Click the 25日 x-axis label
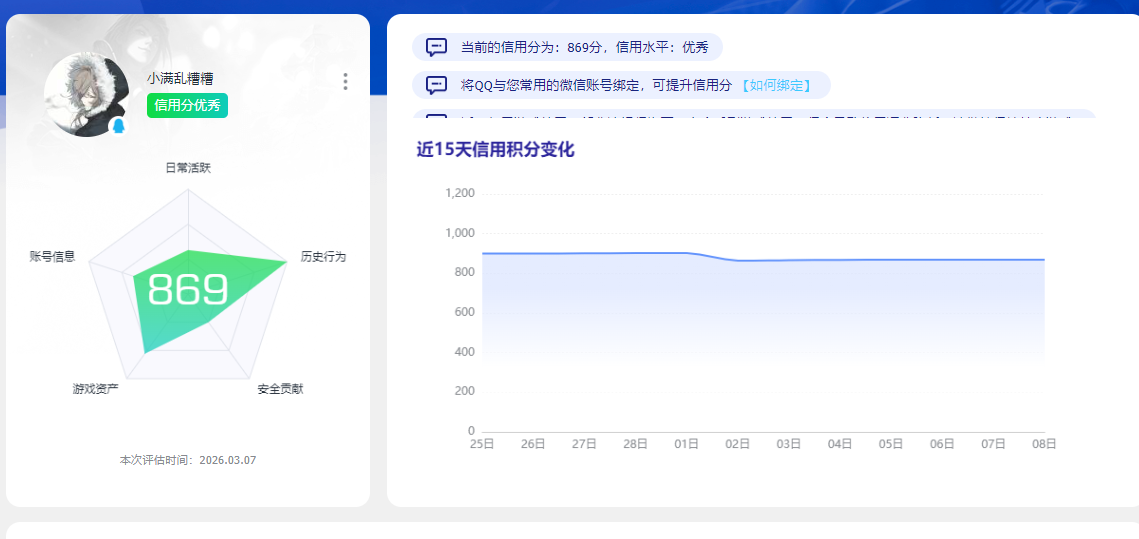This screenshot has width=1139, height=539. [482, 444]
